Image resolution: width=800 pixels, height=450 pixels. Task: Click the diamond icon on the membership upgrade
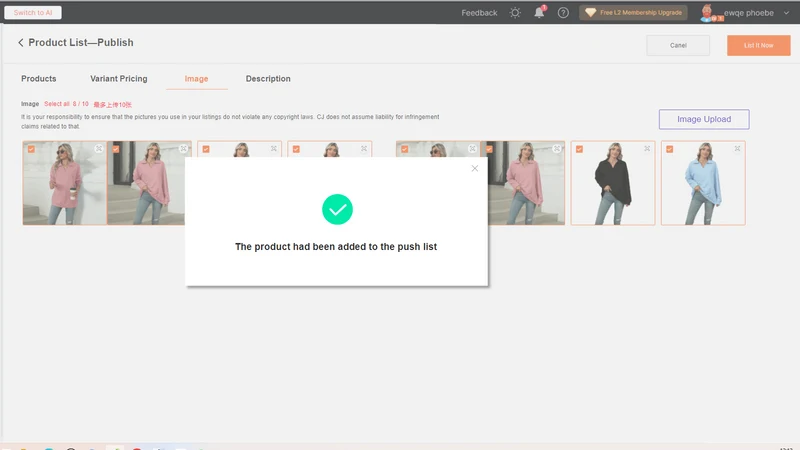click(590, 12)
